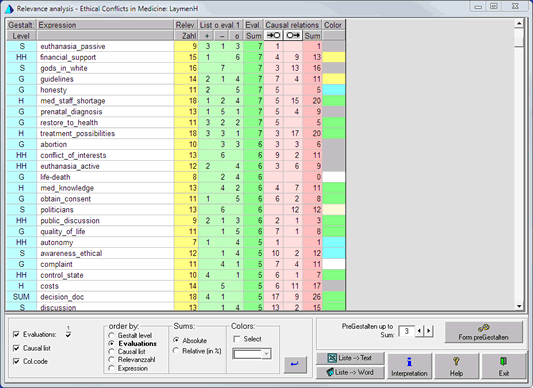This screenshot has width=533, height=388.
Task: Click SUM level cell of decision_doc
Action: 21,297
